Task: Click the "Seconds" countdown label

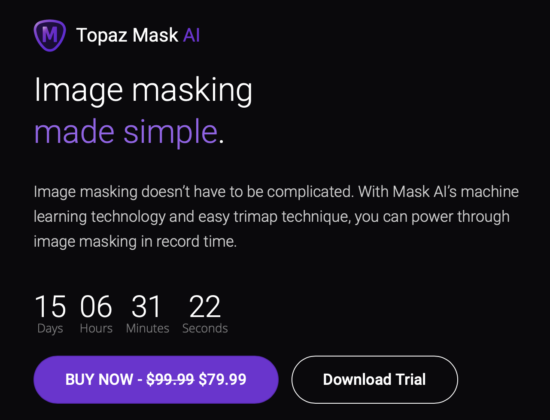Action: [x=205, y=328]
